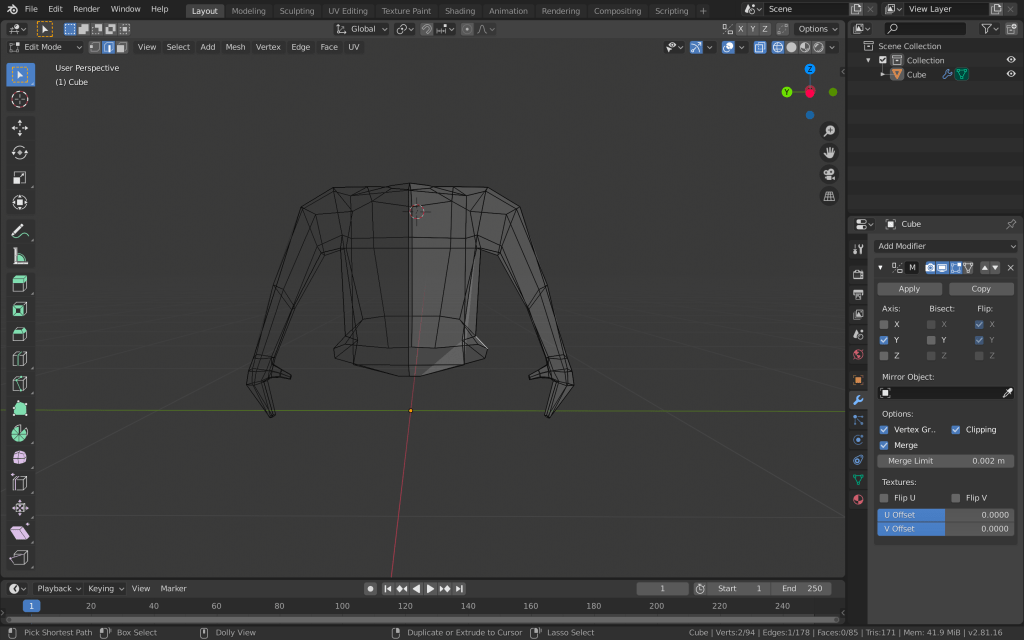Open the Modifier properties wrench tab
This screenshot has height=640, width=1024.
tap(858, 400)
